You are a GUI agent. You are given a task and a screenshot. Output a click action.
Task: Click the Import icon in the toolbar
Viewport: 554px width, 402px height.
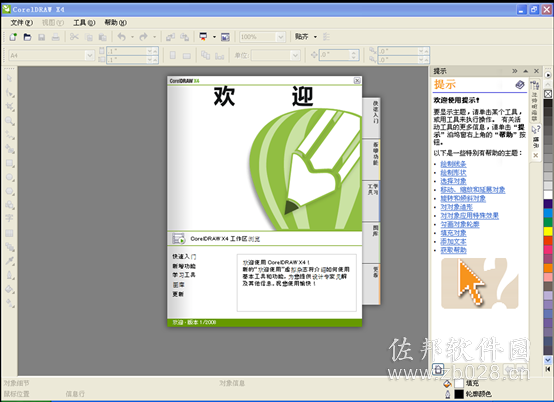pyautogui.click(x=171, y=37)
